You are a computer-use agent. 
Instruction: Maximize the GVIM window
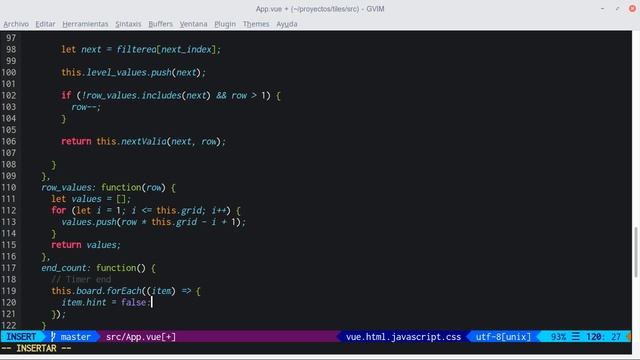pyautogui.click(x=618, y=9)
